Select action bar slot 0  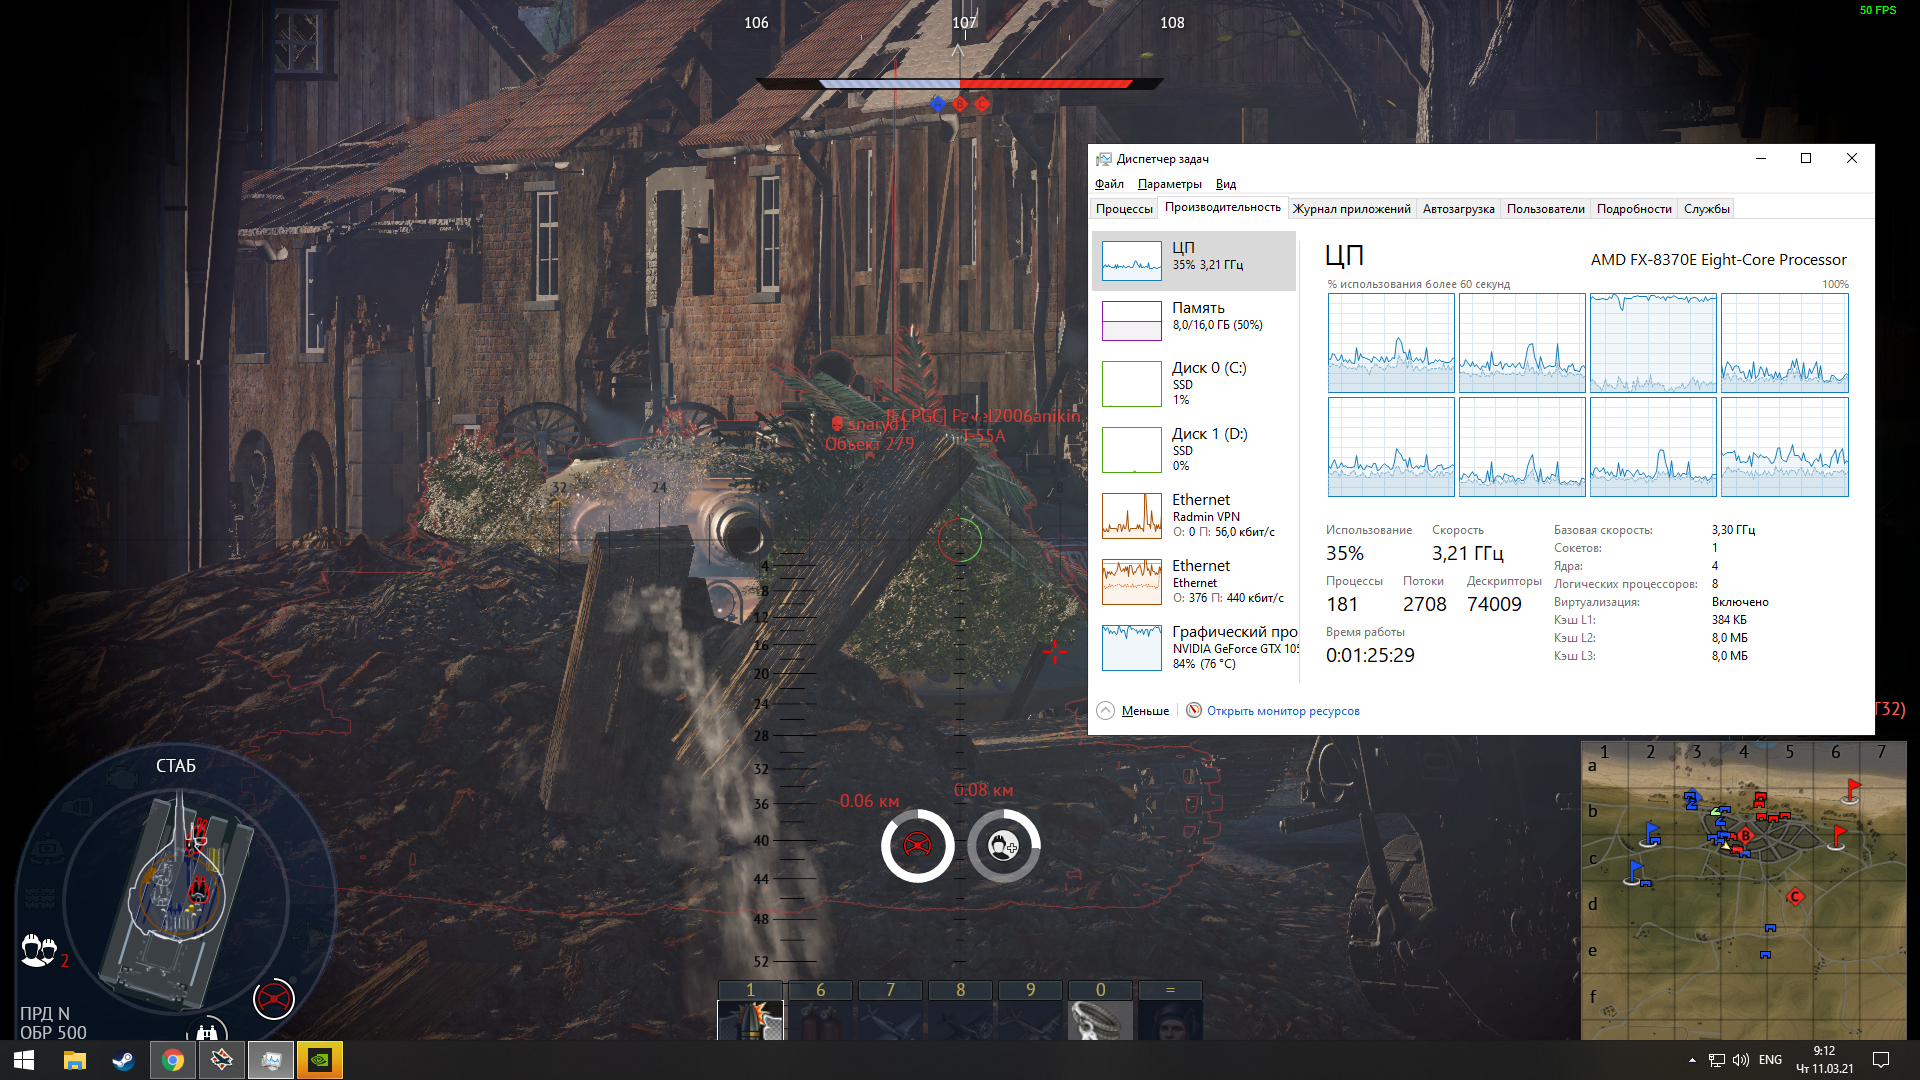pos(1101,1011)
